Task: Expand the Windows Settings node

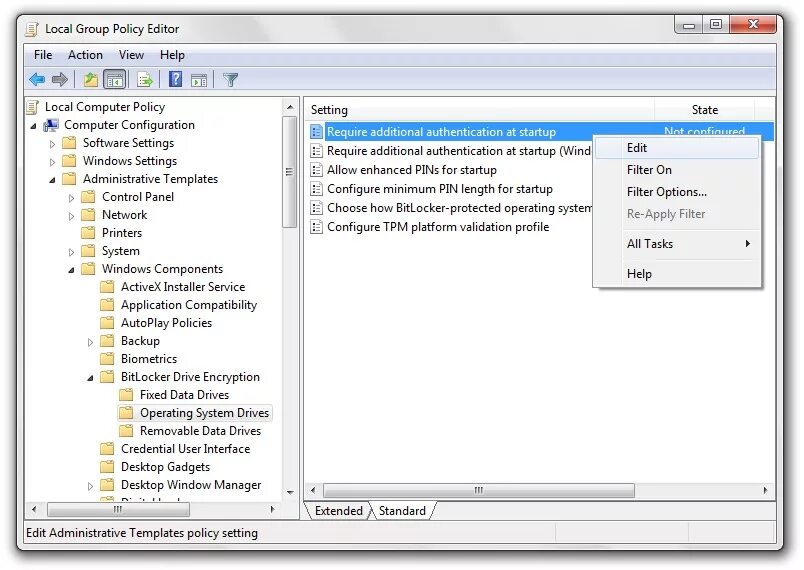Action: [x=52, y=162]
